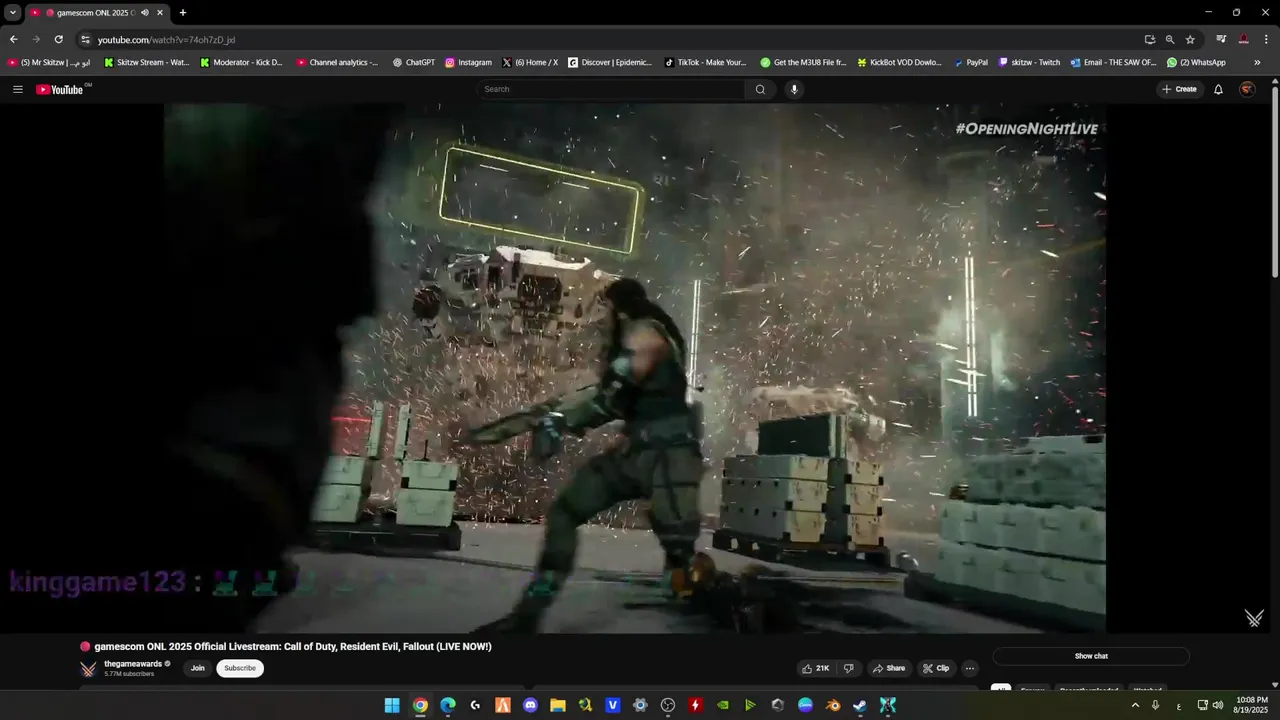
Task: Open Chrome three-dot menu
Action: click(1266, 39)
